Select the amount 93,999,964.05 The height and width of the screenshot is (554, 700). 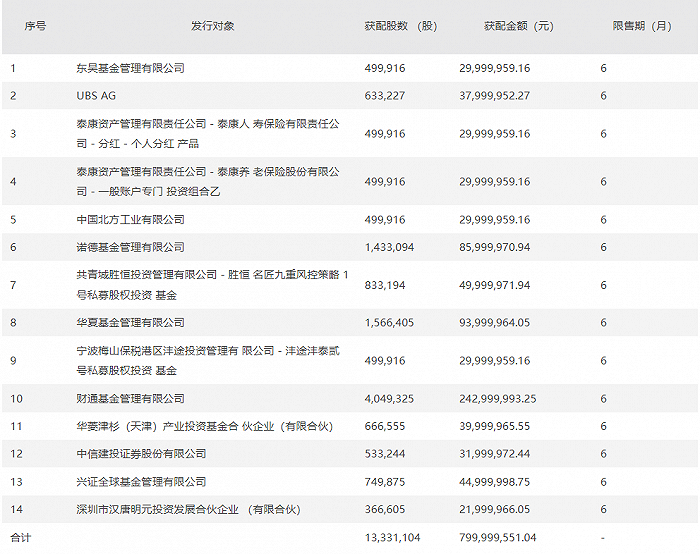click(495, 322)
